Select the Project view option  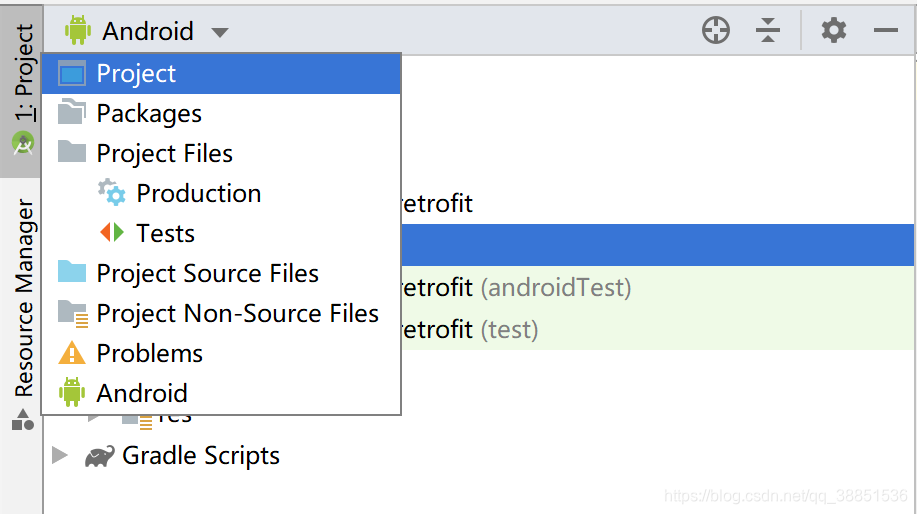click(x=221, y=74)
